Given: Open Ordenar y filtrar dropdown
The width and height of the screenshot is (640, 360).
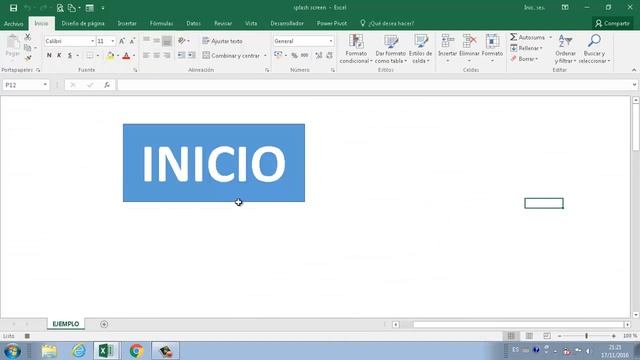Looking at the screenshot, I should [565, 49].
